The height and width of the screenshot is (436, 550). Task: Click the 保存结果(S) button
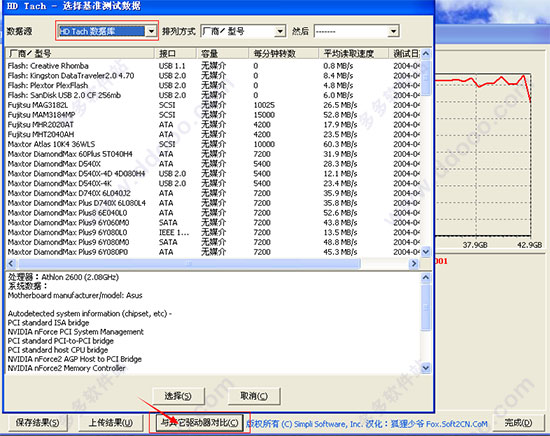click(x=37, y=423)
